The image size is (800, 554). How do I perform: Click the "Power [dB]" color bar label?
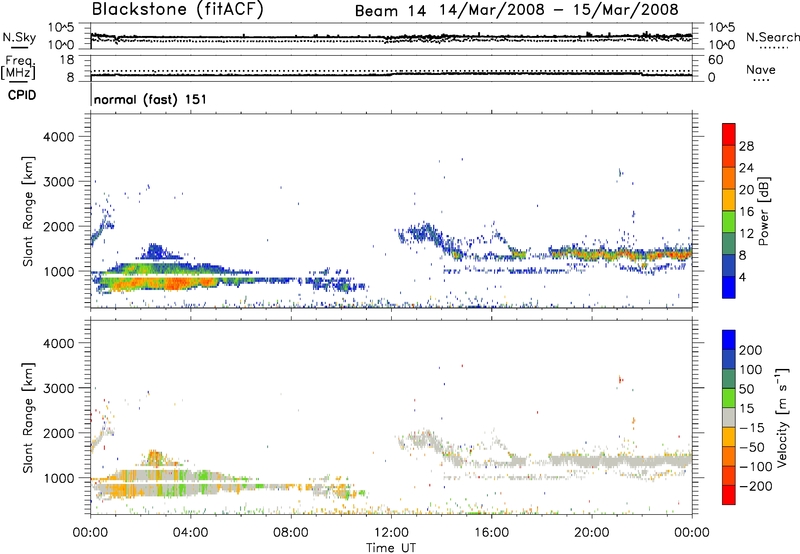pyautogui.click(x=764, y=211)
